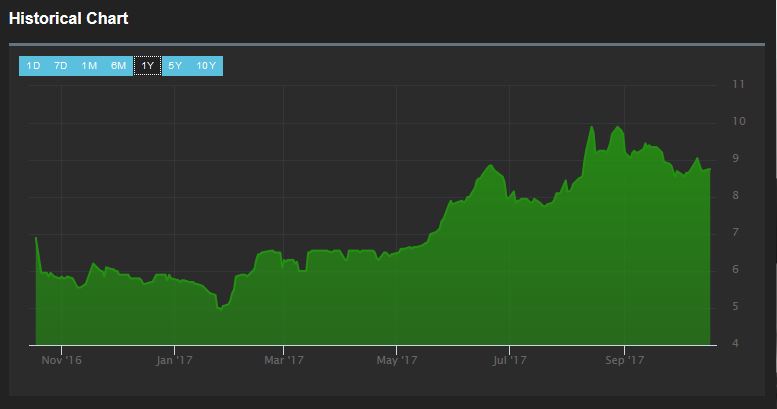Click the May '17 axis label
777x409 pixels.
pos(396,360)
